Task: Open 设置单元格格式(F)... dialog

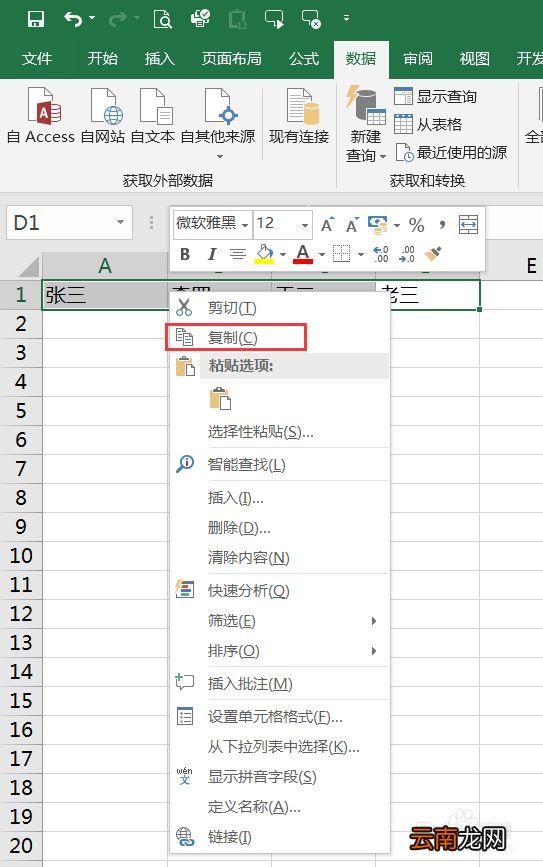Action: (279, 717)
